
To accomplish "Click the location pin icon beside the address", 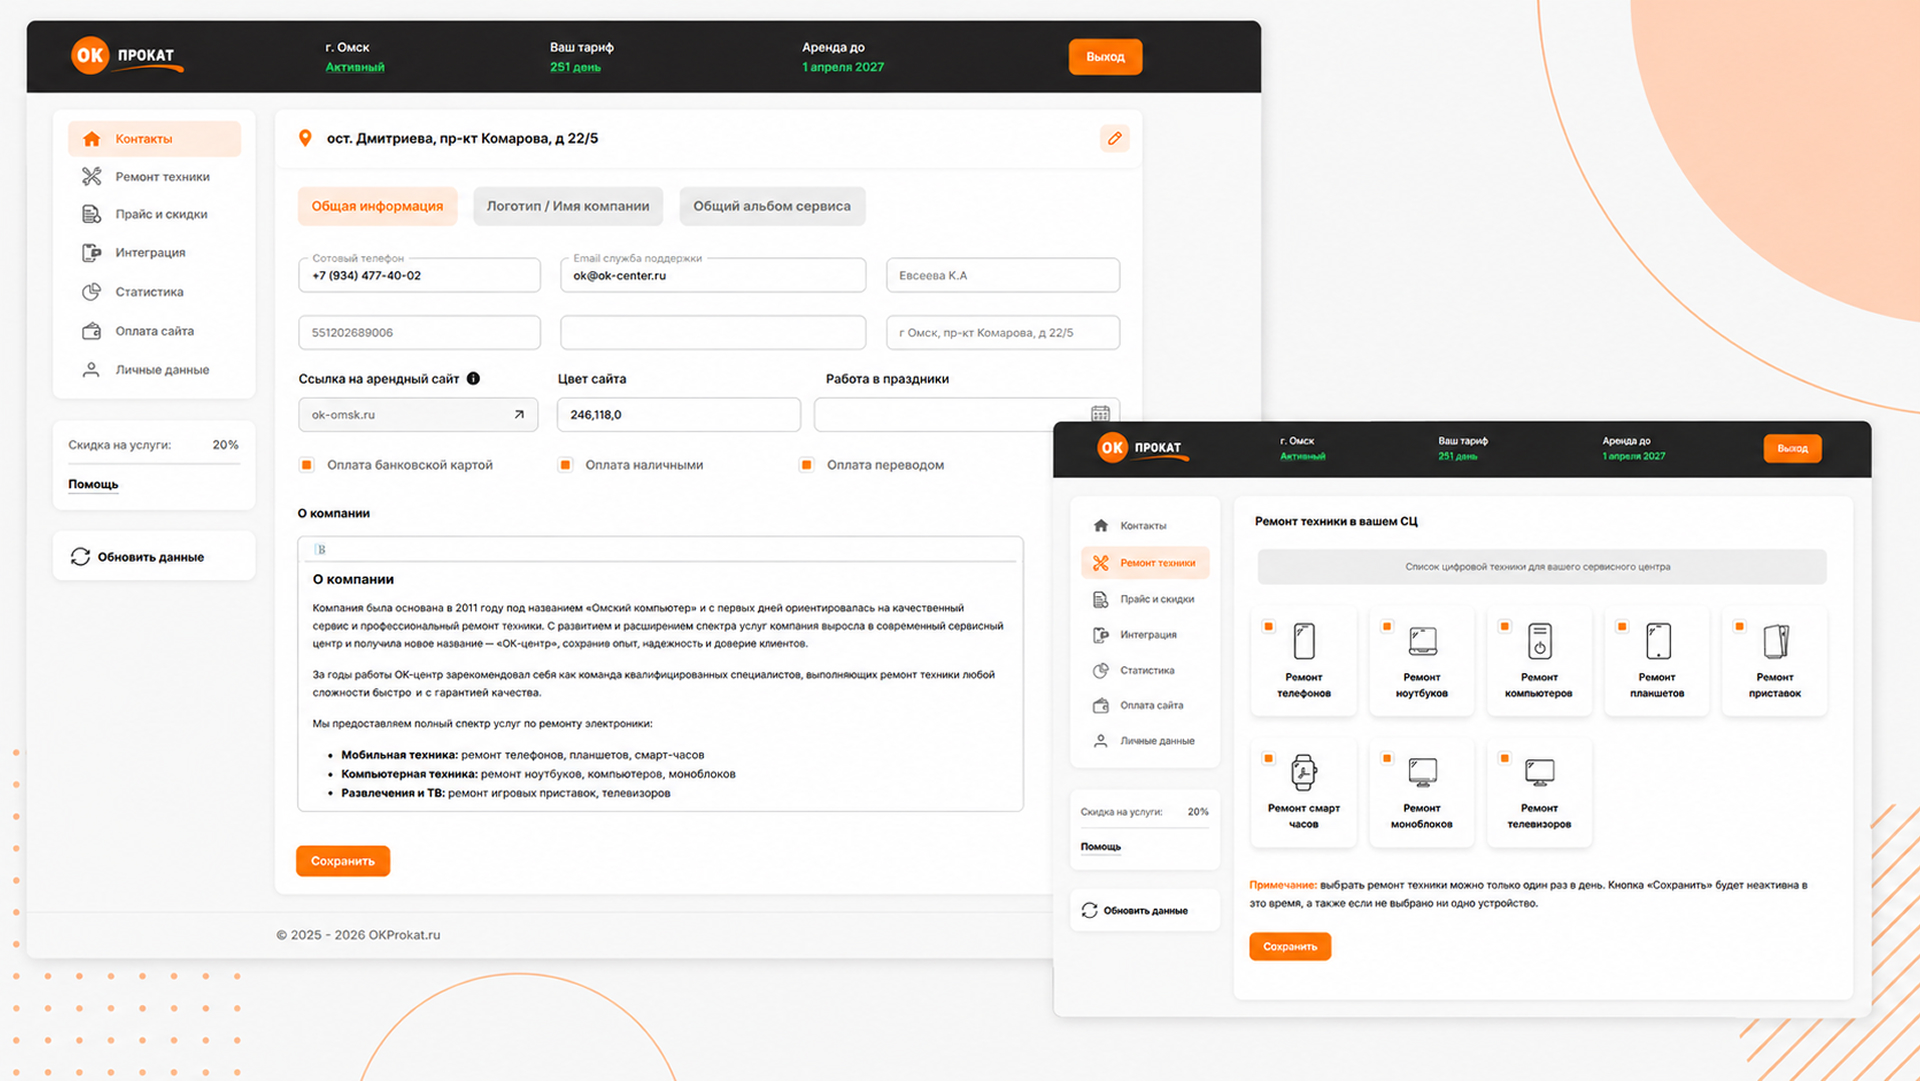I will click(305, 138).
